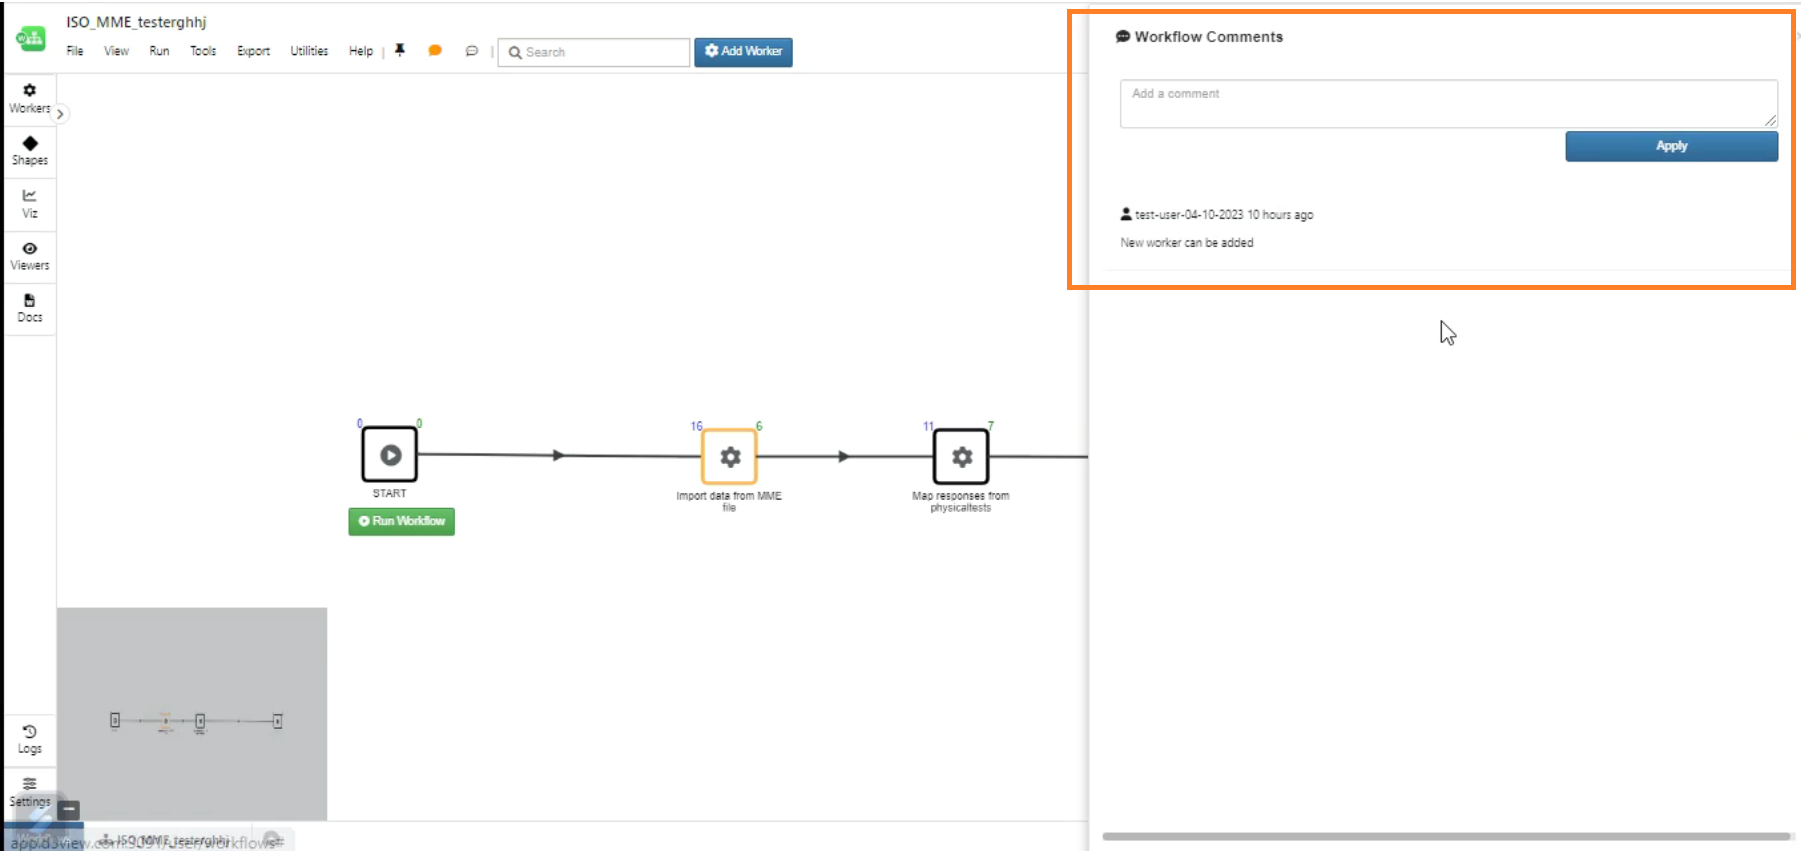The height and width of the screenshot is (855, 1801).
Task: Click the Add a comment text box
Action: [1447, 103]
